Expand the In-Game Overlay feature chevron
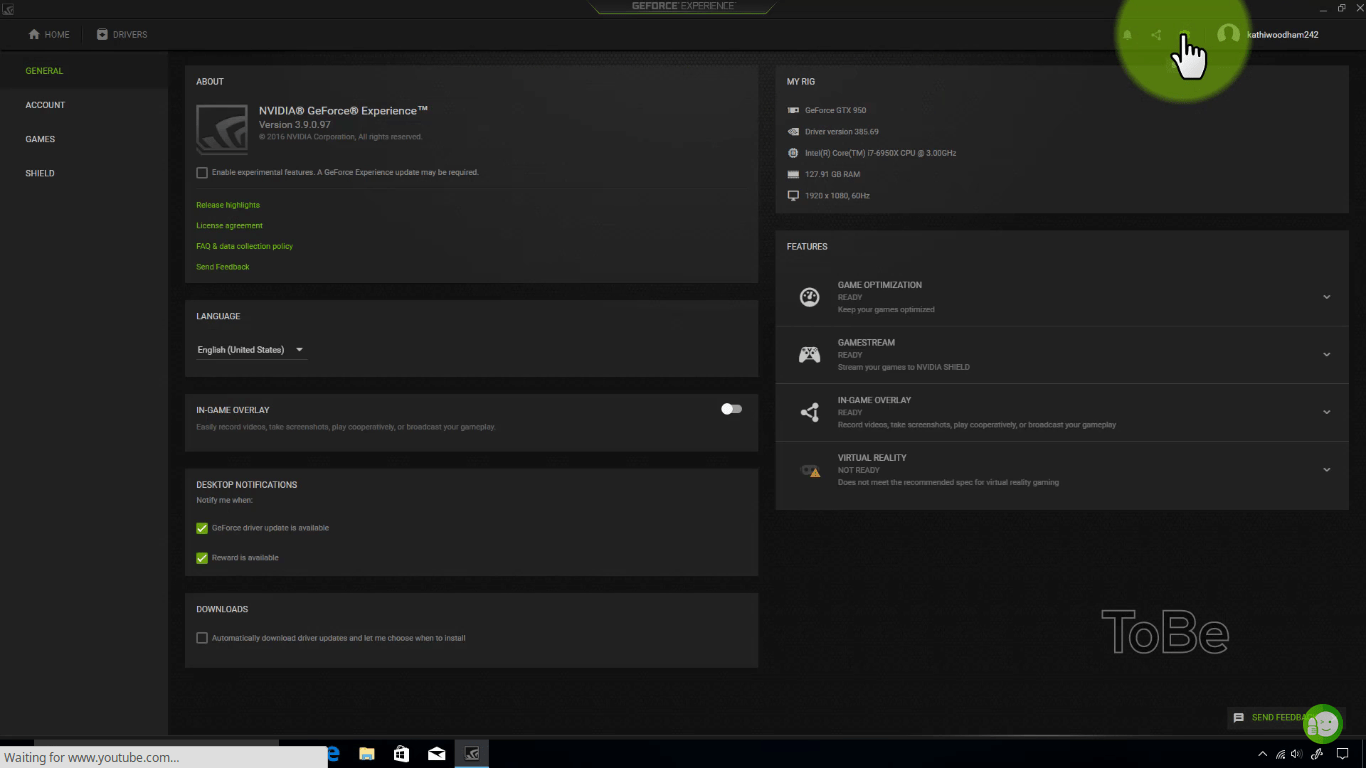This screenshot has height=768, width=1366. click(1327, 412)
